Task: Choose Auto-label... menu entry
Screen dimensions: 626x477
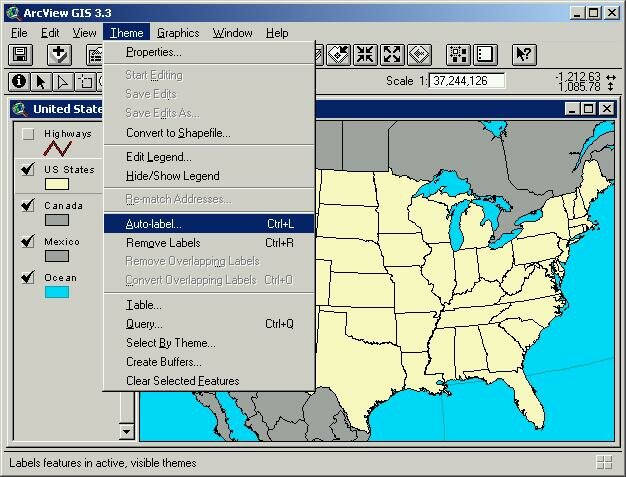Action: (x=209, y=224)
